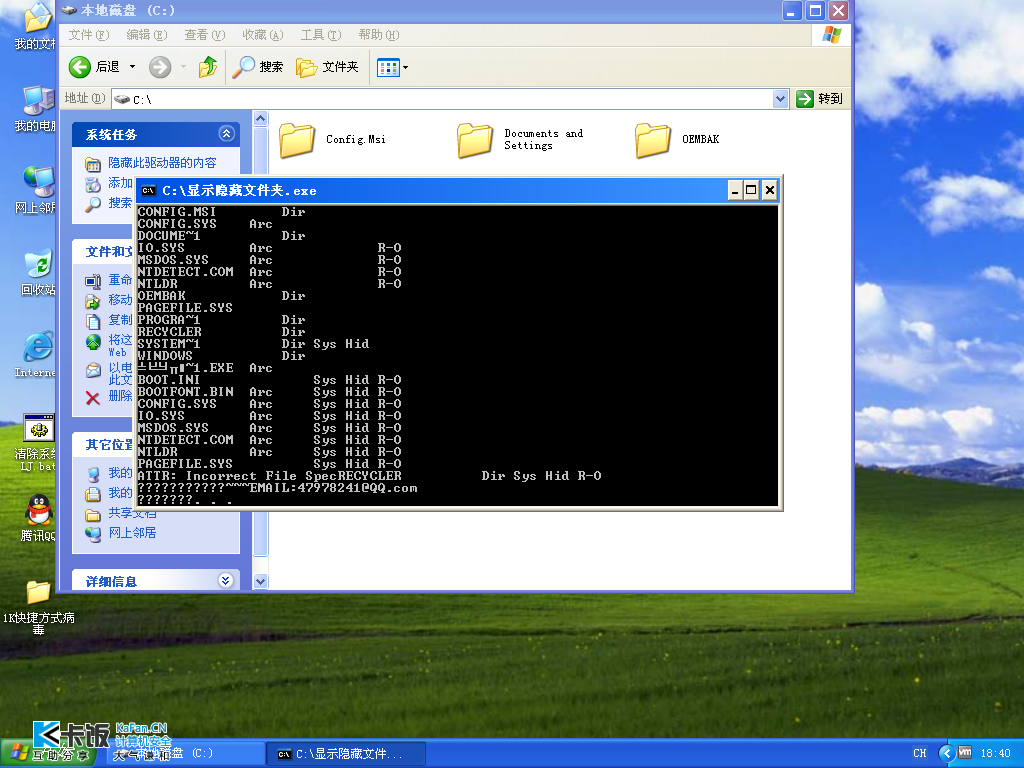This screenshot has width=1024, height=768.
Task: Click the 转到 (Go) button
Action: point(820,99)
